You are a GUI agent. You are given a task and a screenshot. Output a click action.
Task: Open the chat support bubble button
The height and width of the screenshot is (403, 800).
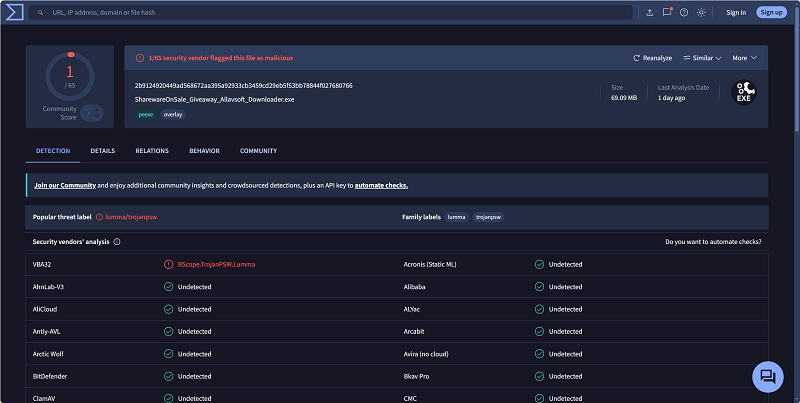point(768,377)
